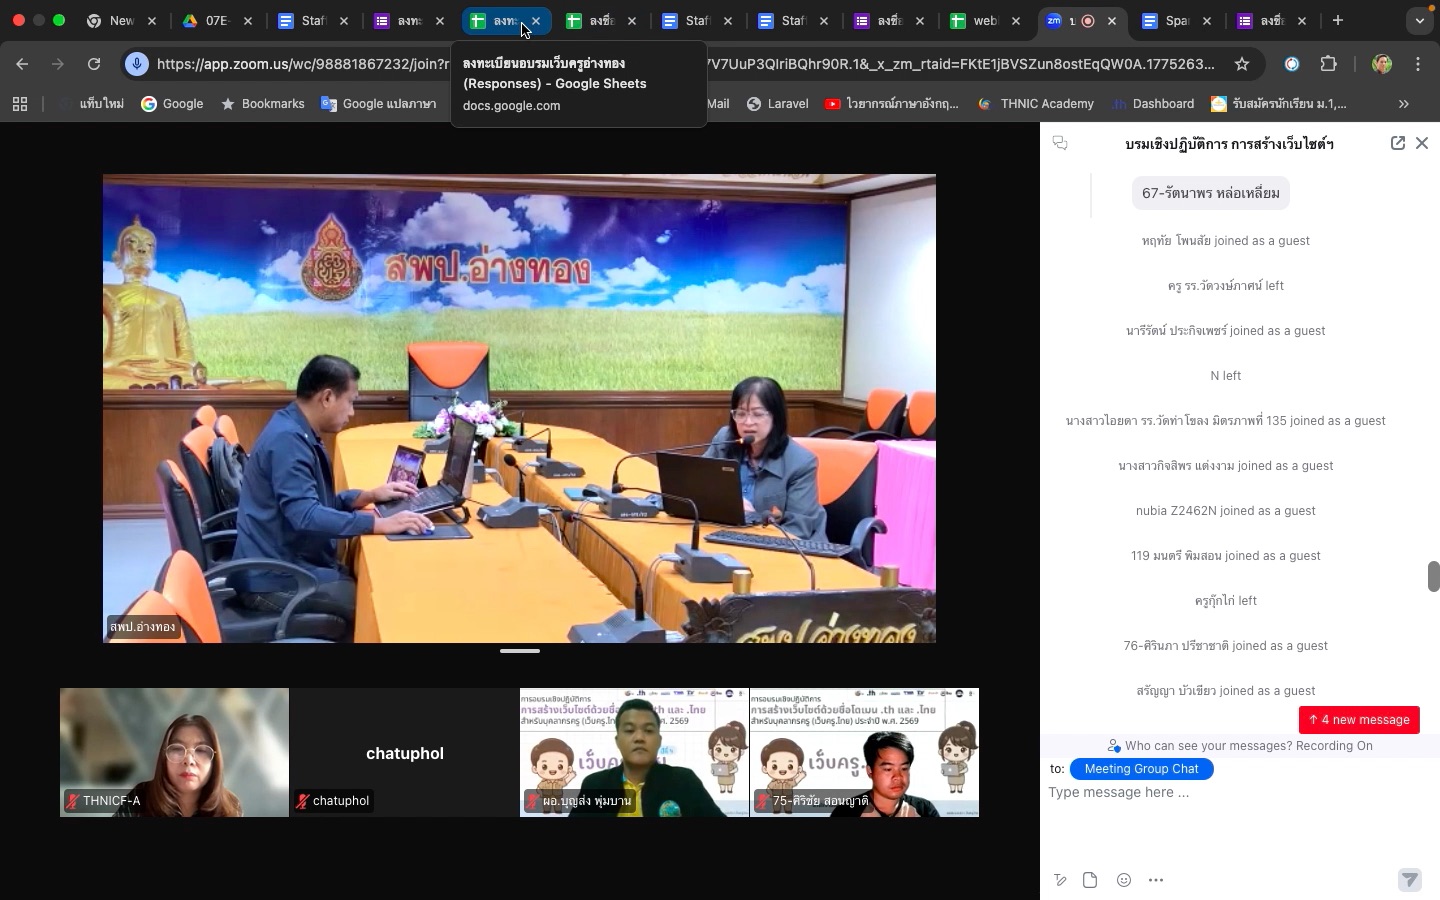This screenshot has height=900, width=1440.
Task: Pop out the chat panel into new window
Action: [1398, 143]
